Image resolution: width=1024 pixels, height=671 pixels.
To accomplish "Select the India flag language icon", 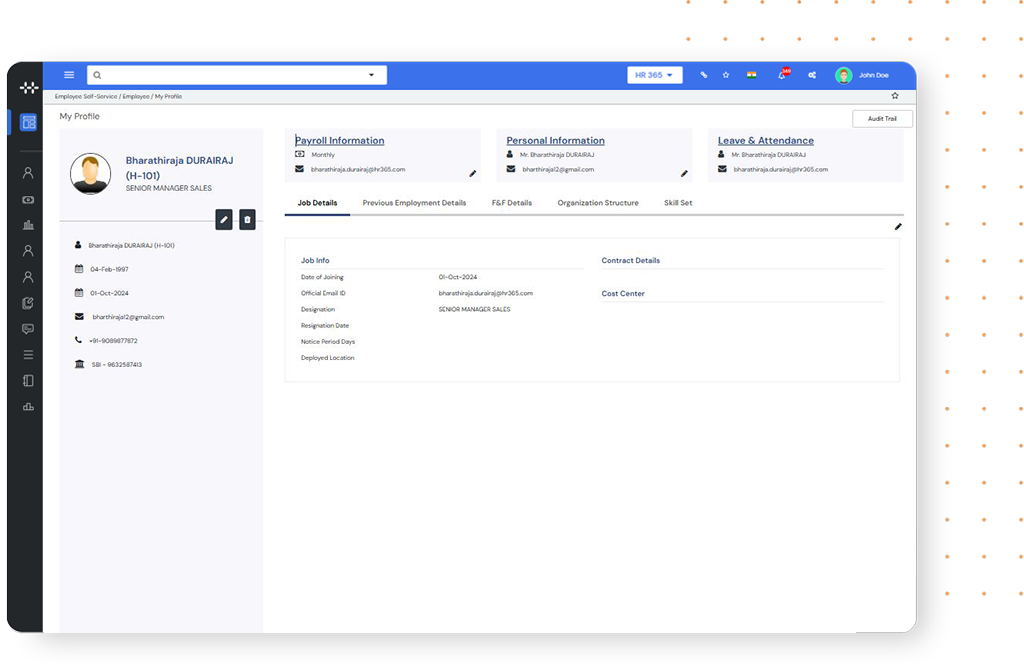I will pyautogui.click(x=751, y=75).
